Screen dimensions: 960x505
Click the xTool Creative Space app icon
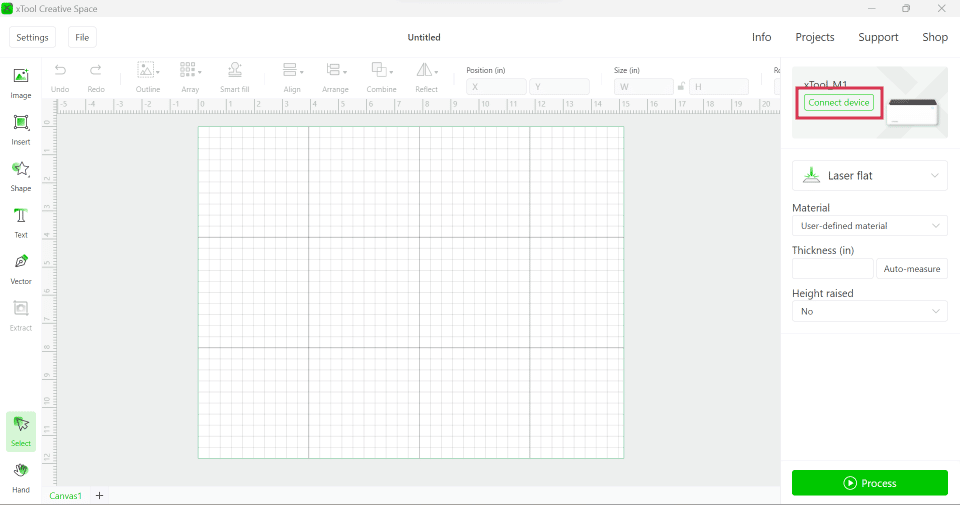tap(7, 9)
